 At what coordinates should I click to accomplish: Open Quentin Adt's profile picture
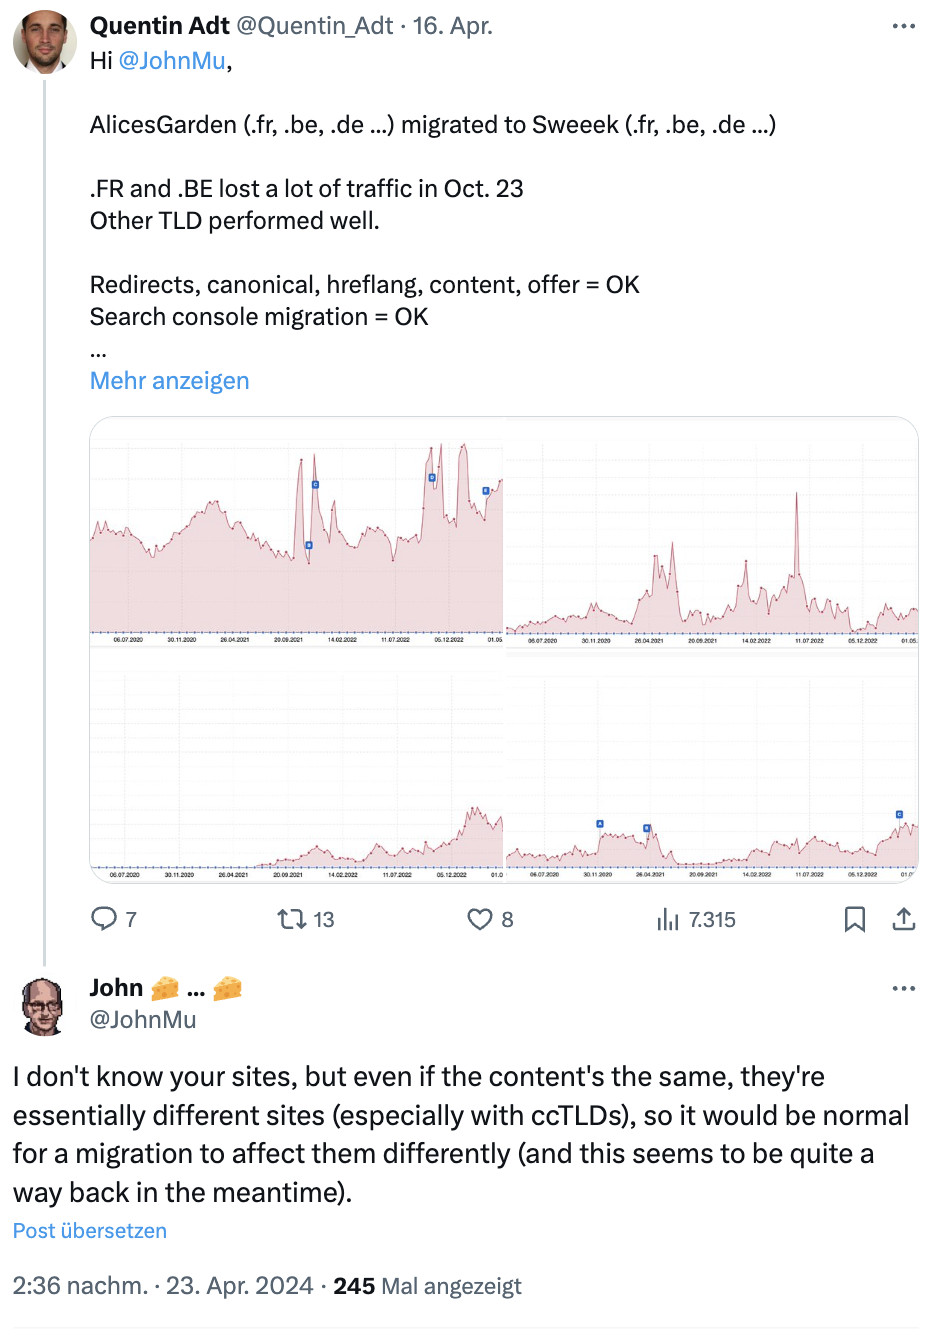click(x=45, y=42)
